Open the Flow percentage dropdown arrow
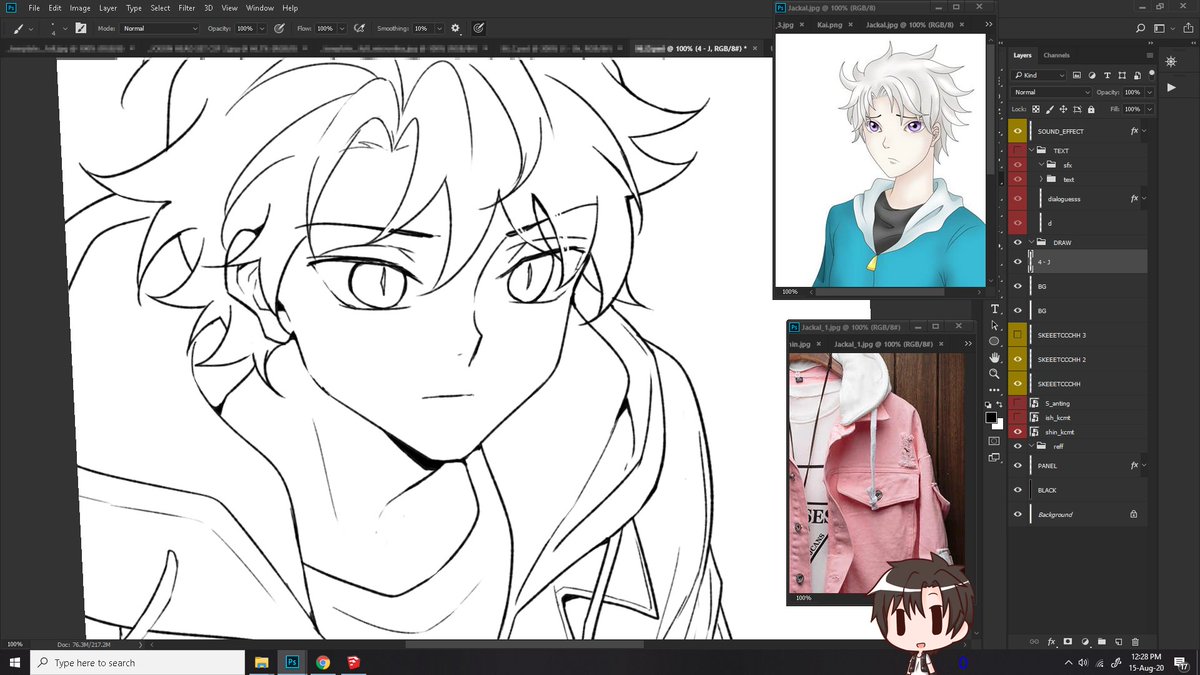Screen dimensions: 1200x675 point(342,28)
